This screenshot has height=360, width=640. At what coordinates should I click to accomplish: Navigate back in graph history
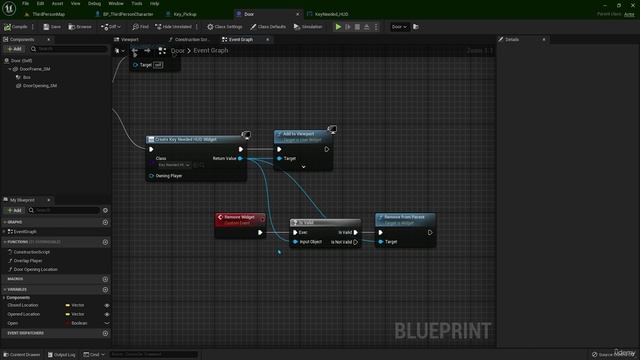click(135, 51)
